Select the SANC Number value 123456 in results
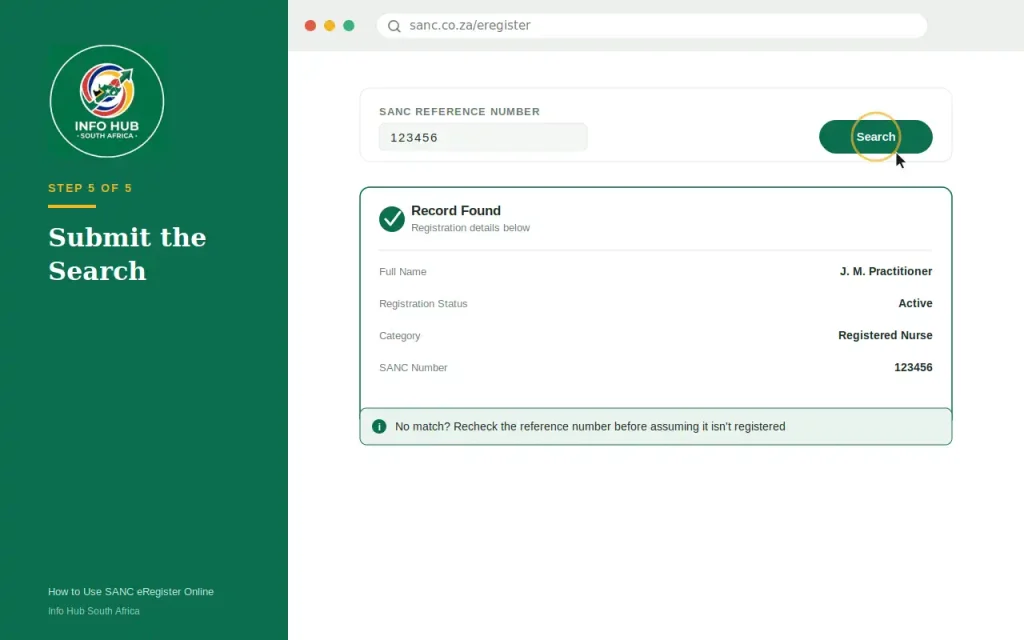This screenshot has height=640, width=1024. click(x=913, y=367)
